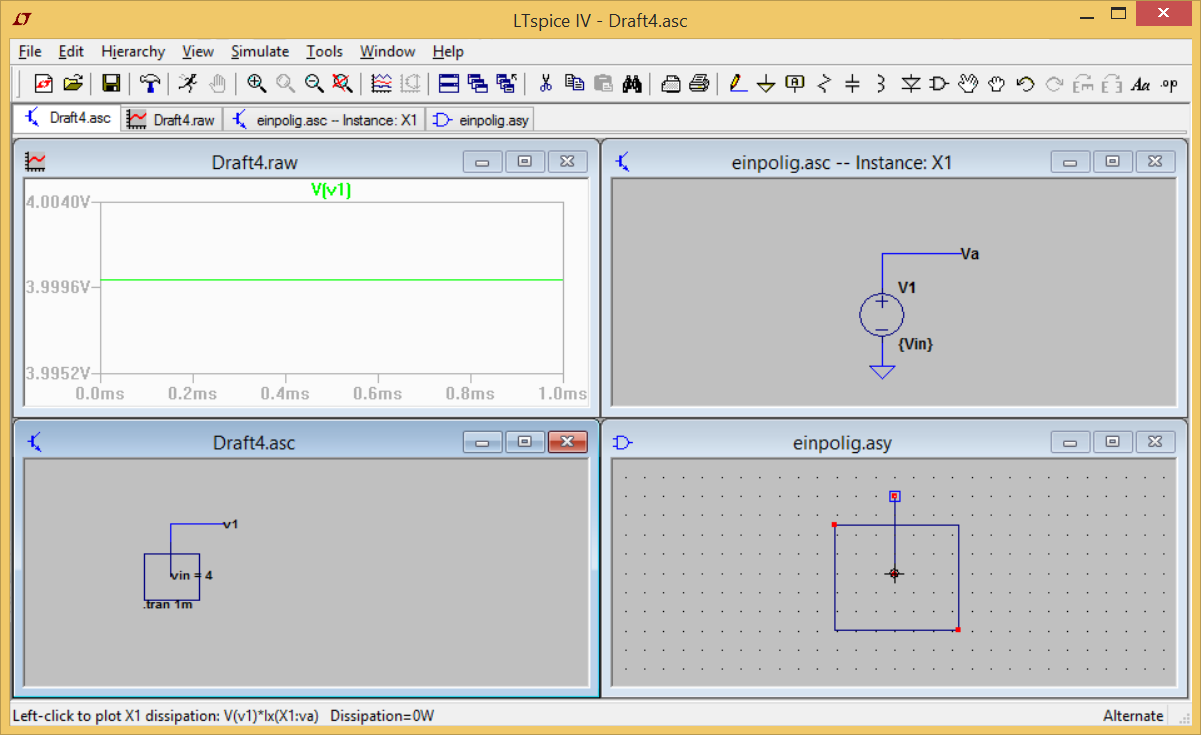
Task: Open a file via the folder icon
Action: tap(72, 84)
